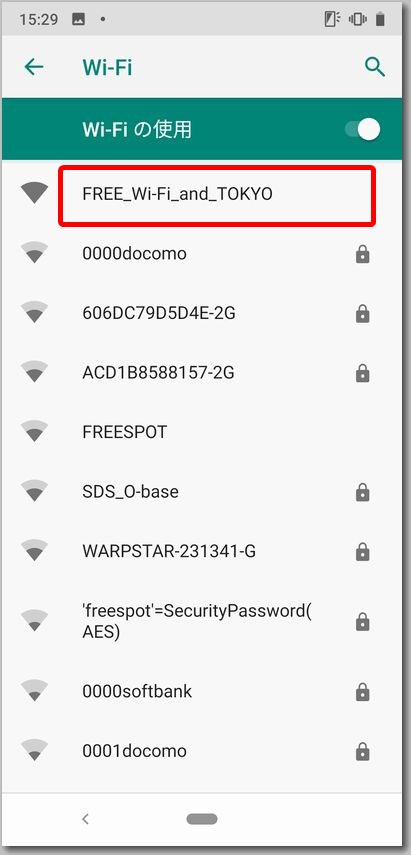This screenshot has width=411, height=855.
Task: Tap the lock icon beside 0000docomo
Action: tap(362, 254)
